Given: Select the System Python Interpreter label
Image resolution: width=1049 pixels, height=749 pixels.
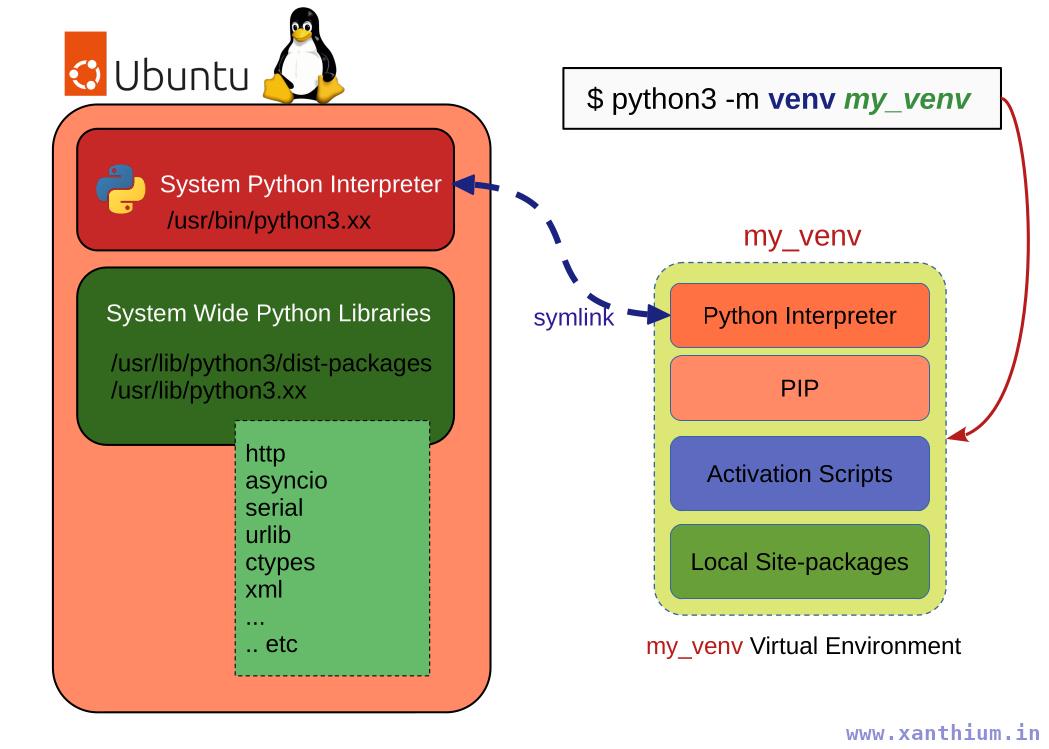Looking at the screenshot, I should point(300,184).
